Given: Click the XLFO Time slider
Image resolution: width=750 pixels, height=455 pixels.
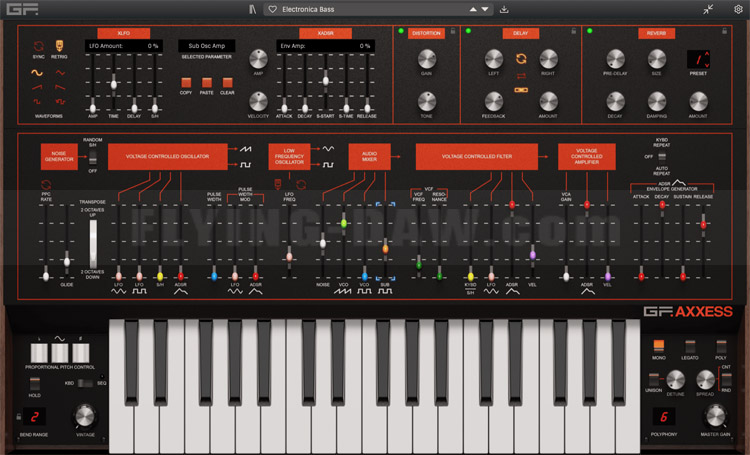Looking at the screenshot, I should click(114, 85).
